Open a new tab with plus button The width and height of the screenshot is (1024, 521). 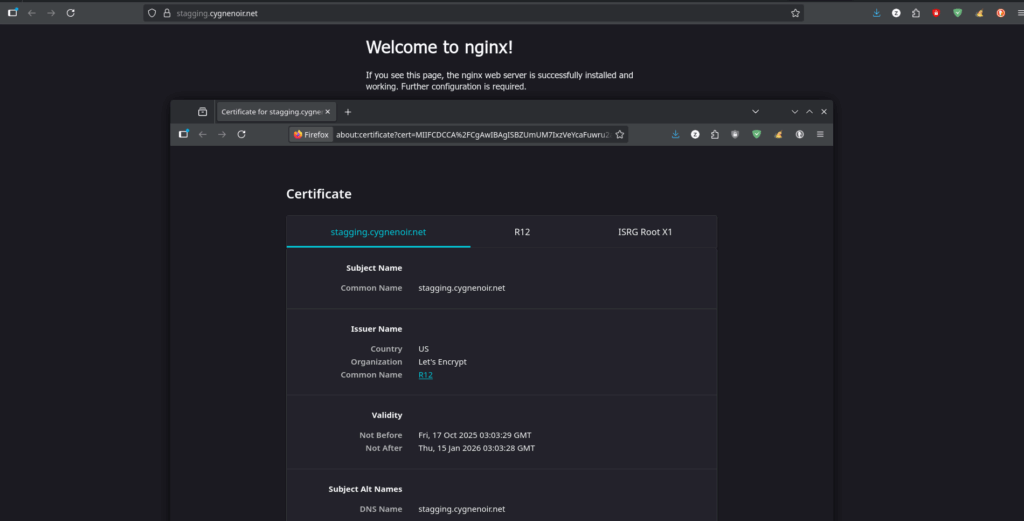pos(348,112)
